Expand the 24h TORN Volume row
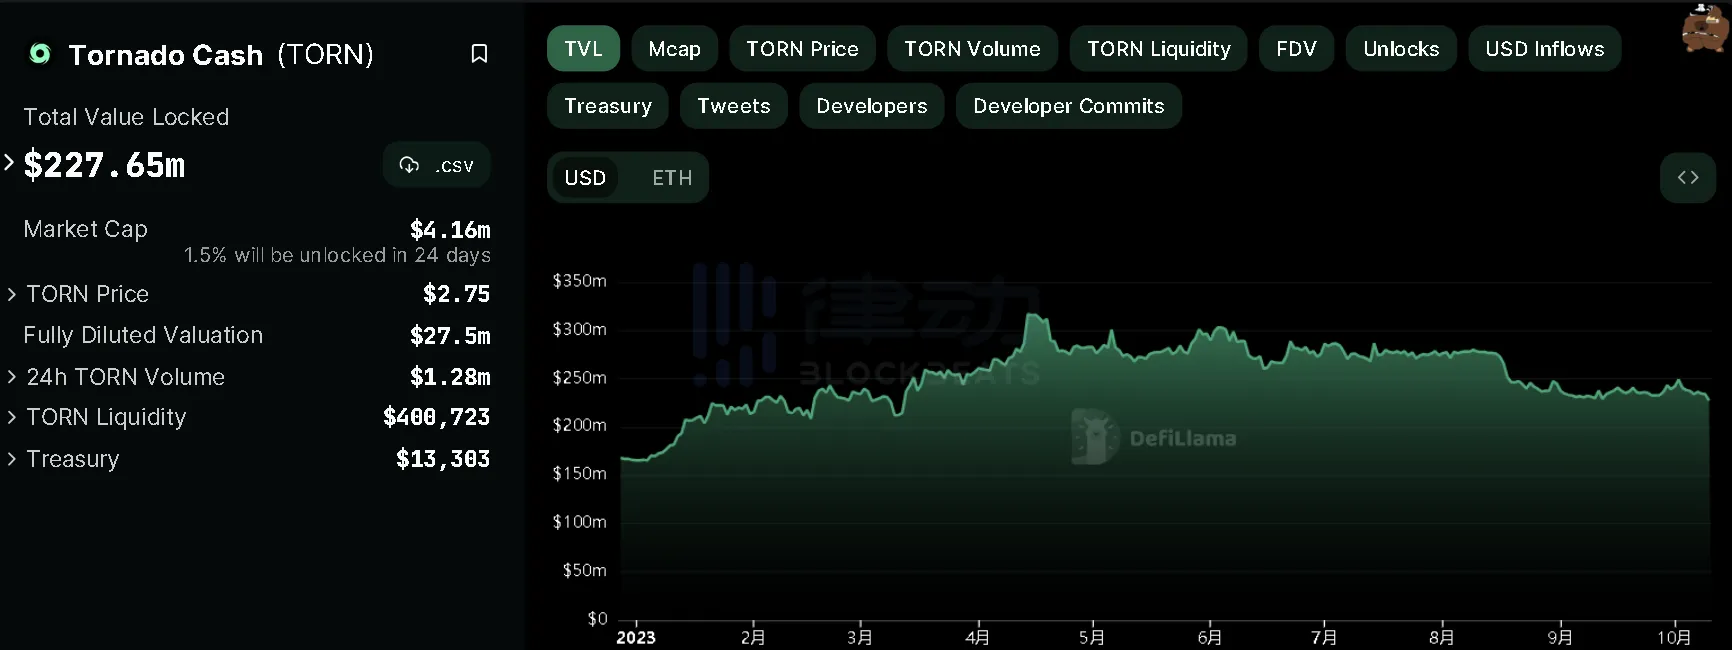Screen dimensions: 1732x650 (12, 377)
